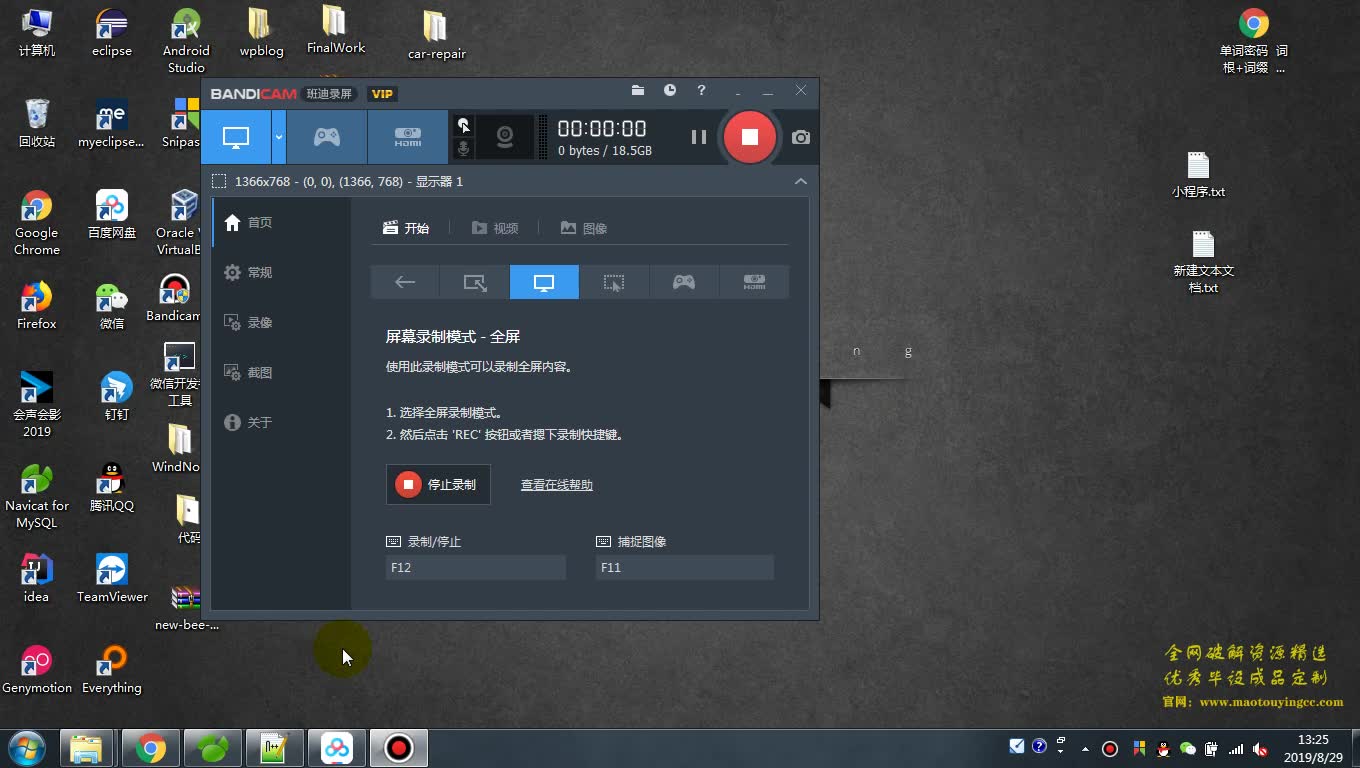Viewport: 1360px width, 768px height.
Task: Select the Navicat for MySQL desktop shortcut
Action: point(37,496)
